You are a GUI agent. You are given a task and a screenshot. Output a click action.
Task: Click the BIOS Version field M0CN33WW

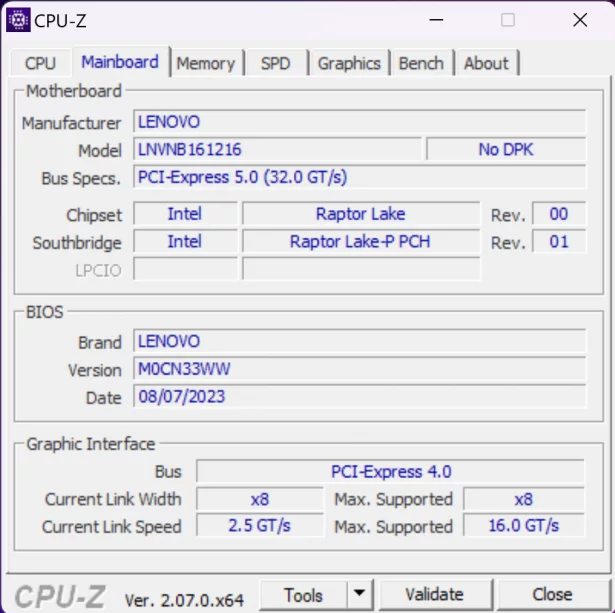click(360, 370)
